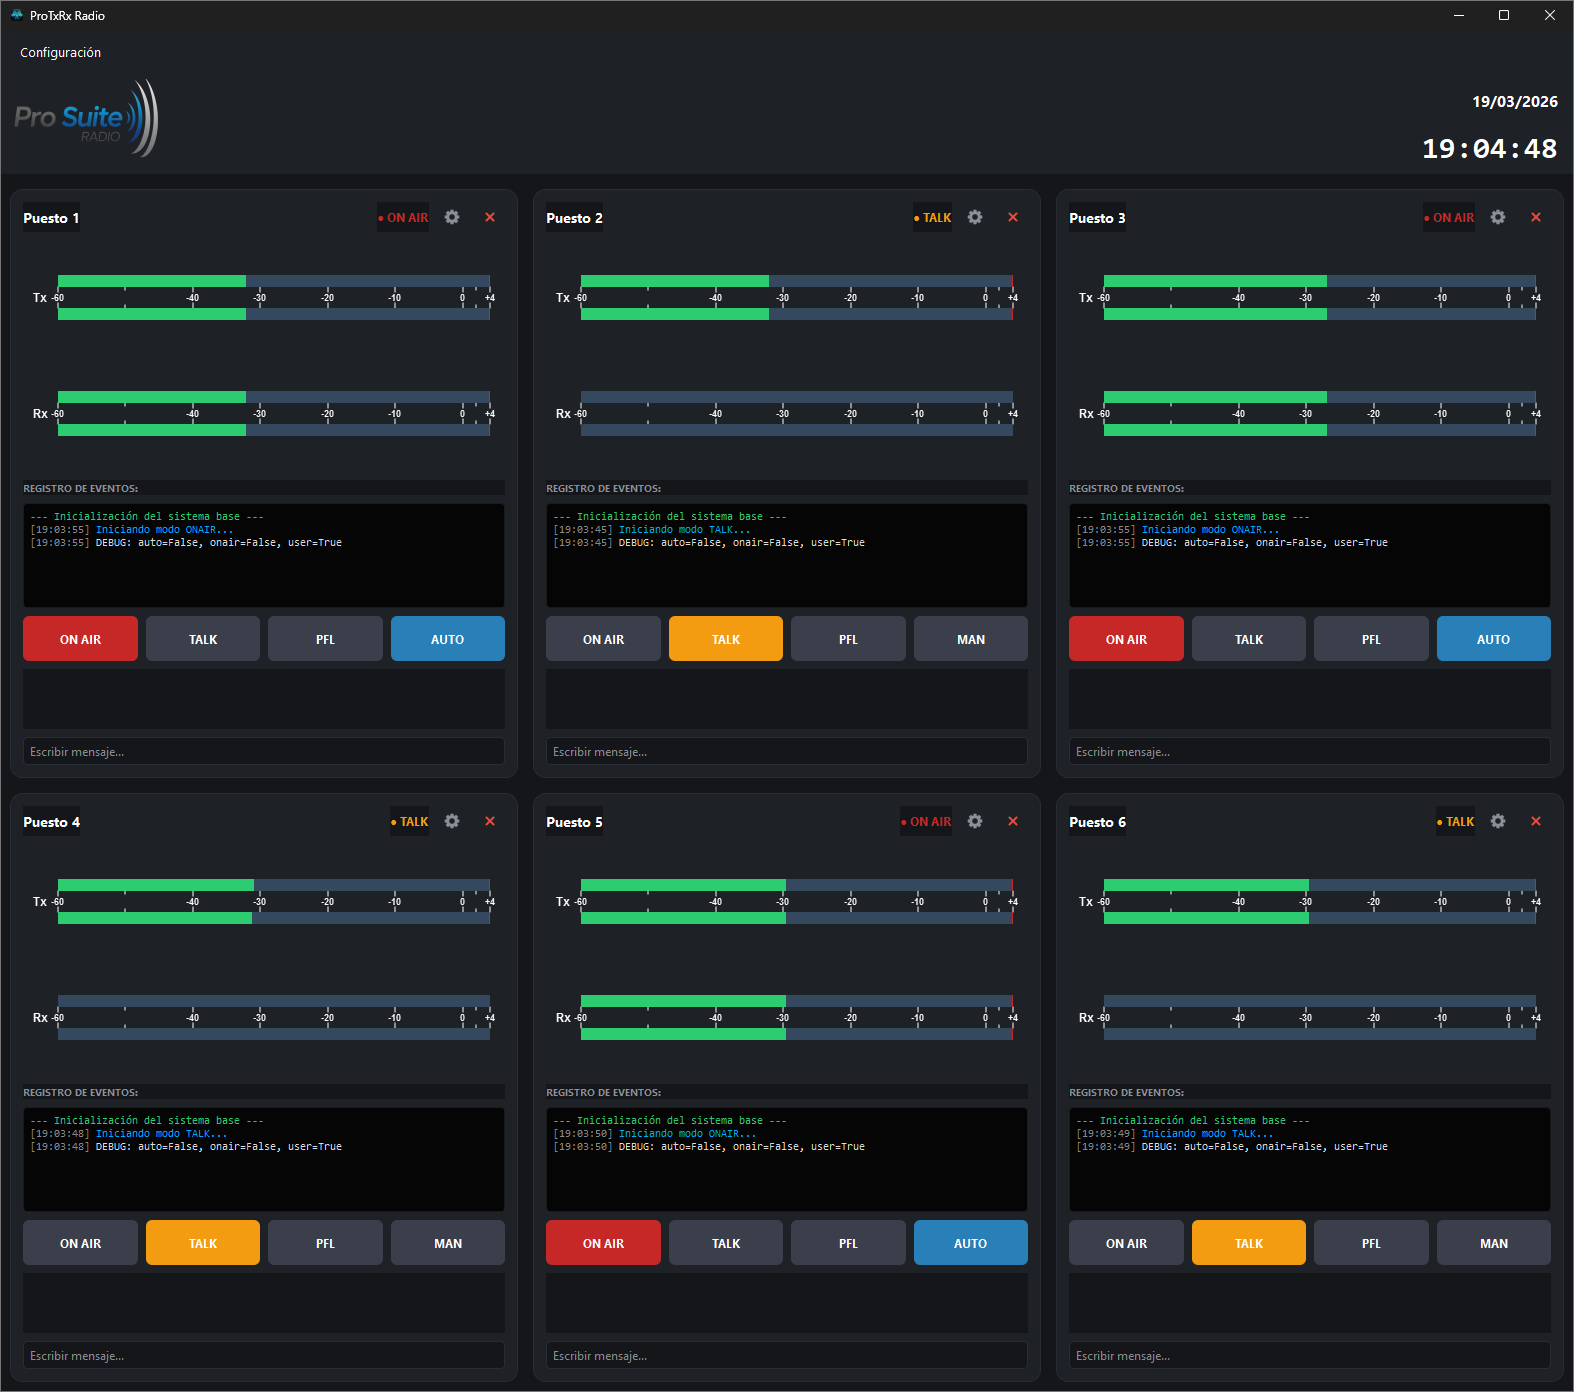The width and height of the screenshot is (1574, 1392).
Task: Click Puesto 1 message input field
Action: (x=263, y=752)
